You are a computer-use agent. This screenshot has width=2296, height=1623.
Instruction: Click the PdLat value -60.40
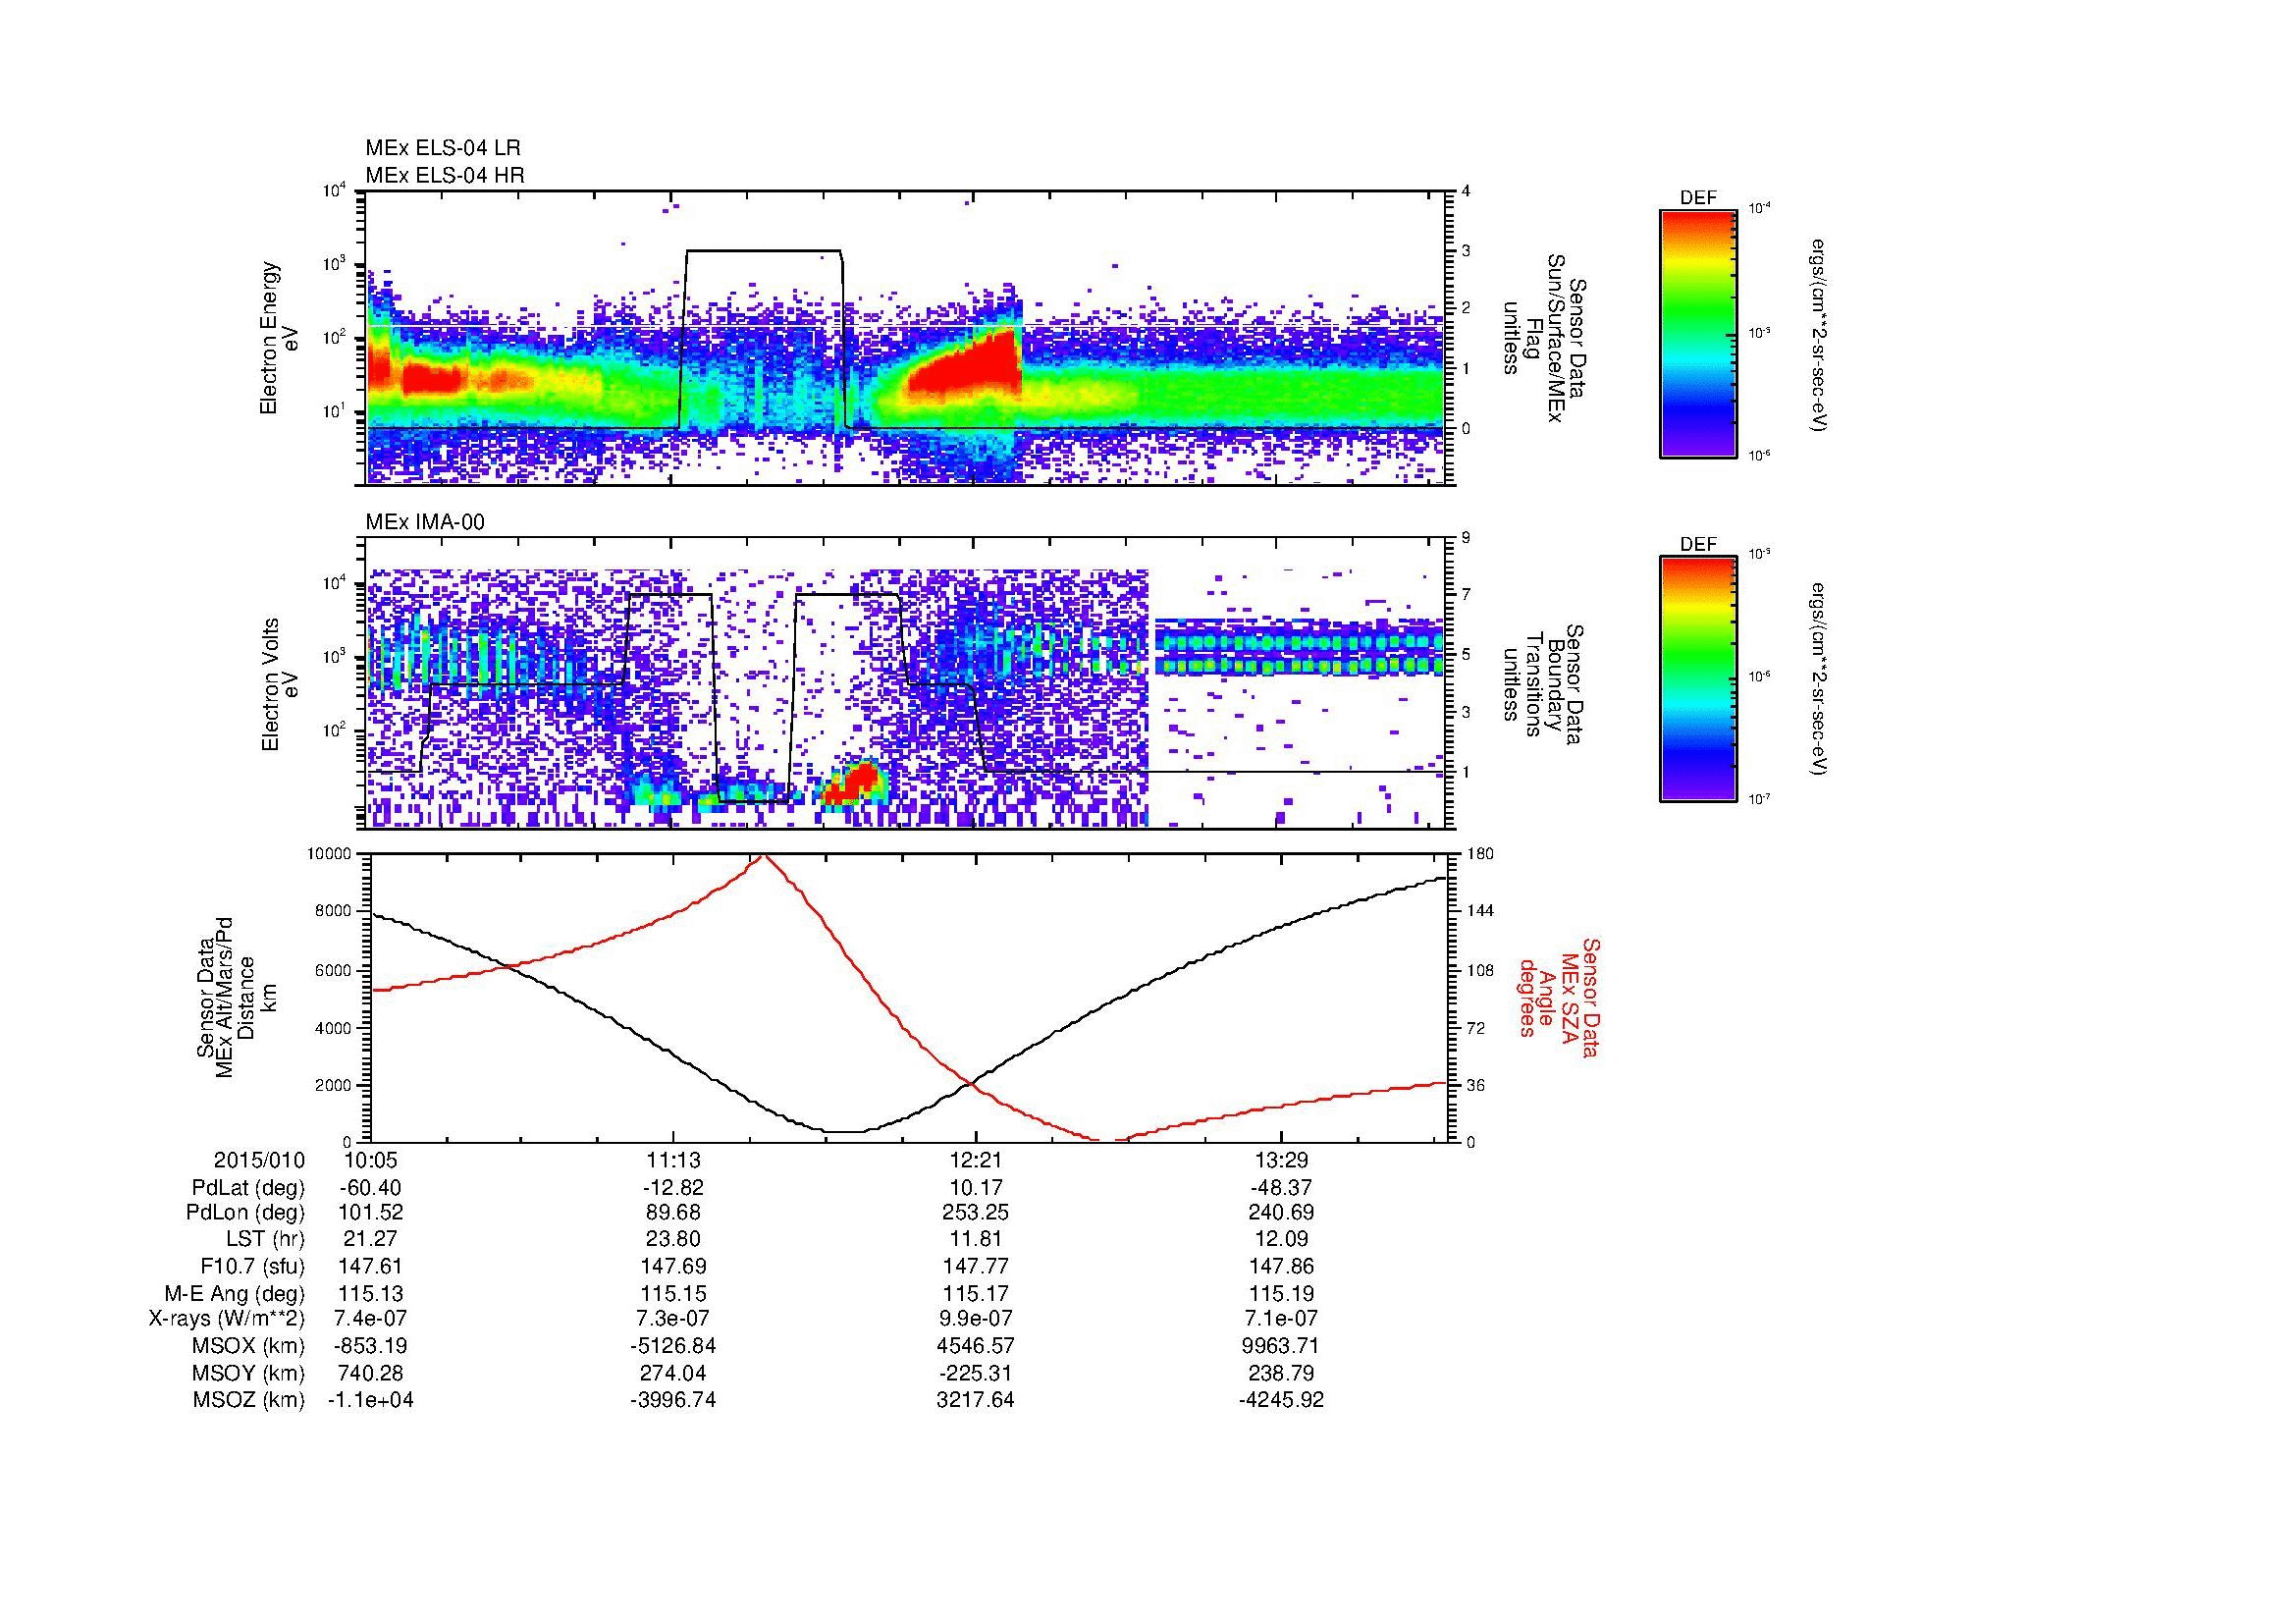coord(371,1188)
